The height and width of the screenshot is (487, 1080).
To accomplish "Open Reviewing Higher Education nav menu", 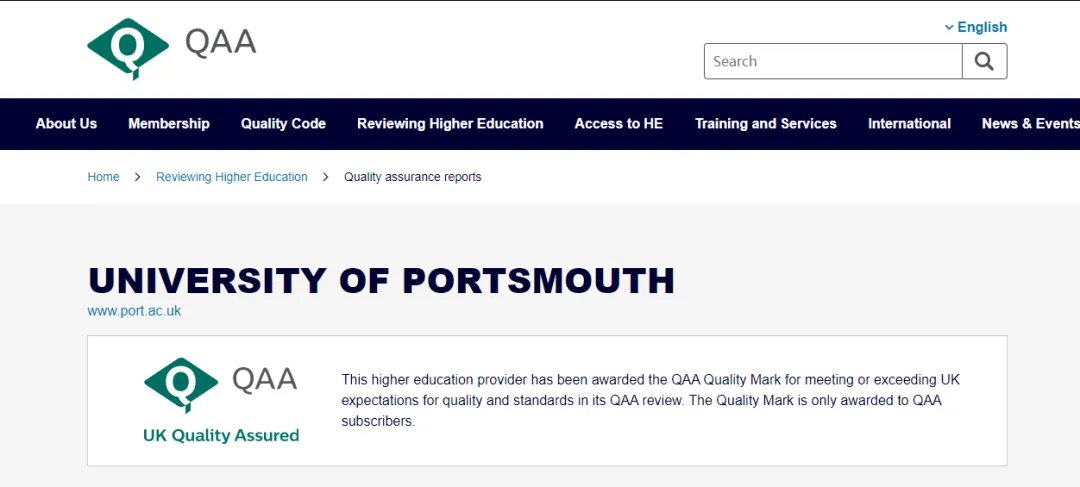I will 450,124.
